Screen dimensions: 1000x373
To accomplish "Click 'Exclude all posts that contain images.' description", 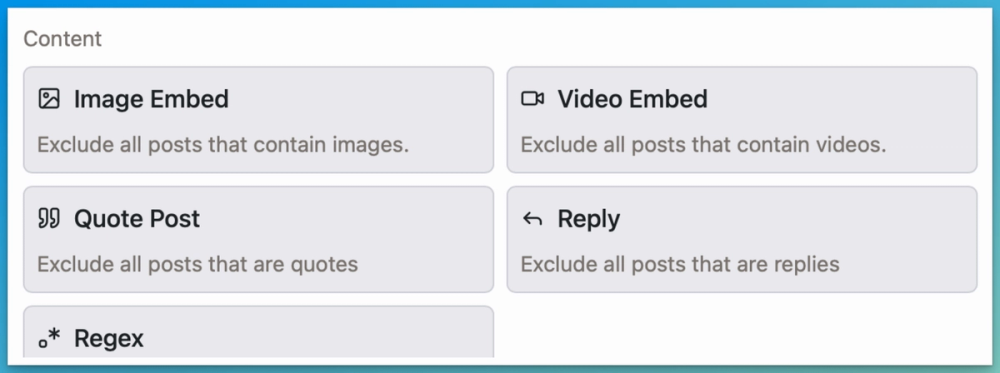I will click(223, 145).
